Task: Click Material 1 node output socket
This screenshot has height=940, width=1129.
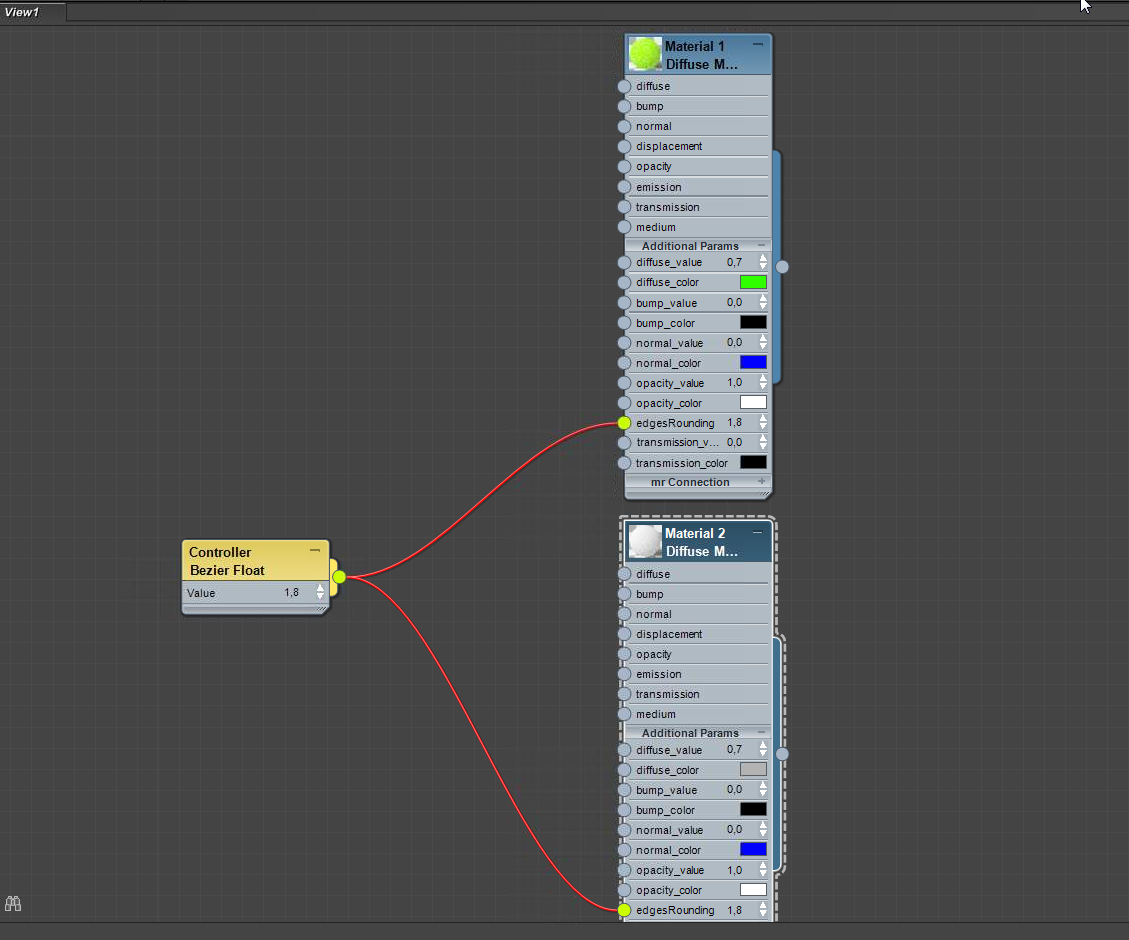Action: [x=782, y=267]
